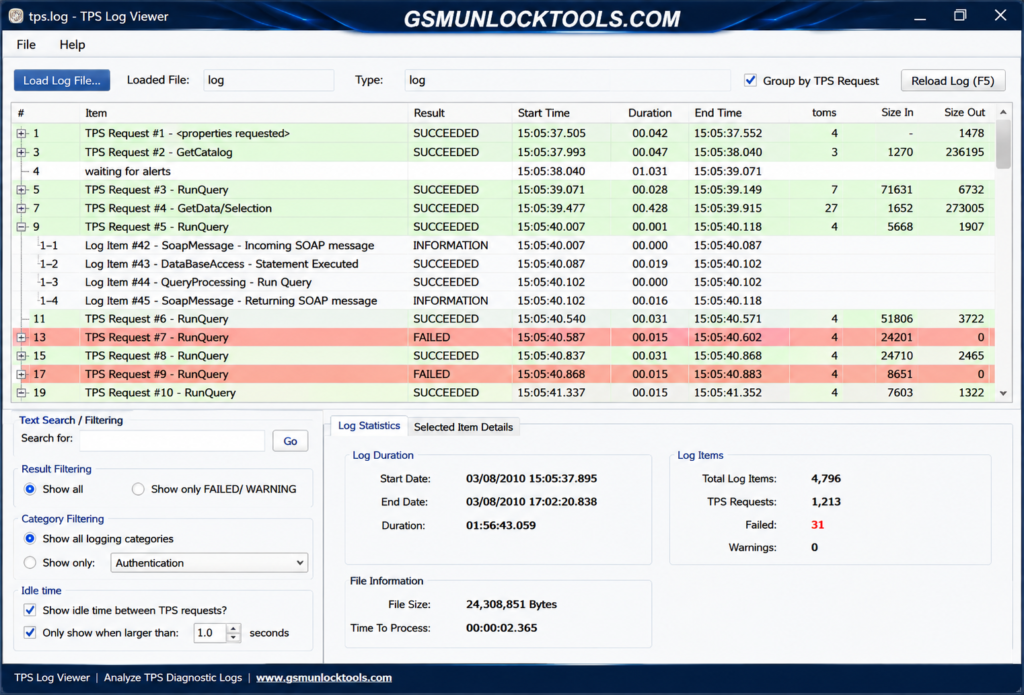Screen dimensions: 1024x695
Task: Expand TPS Request #1 row
Action: click(22, 133)
